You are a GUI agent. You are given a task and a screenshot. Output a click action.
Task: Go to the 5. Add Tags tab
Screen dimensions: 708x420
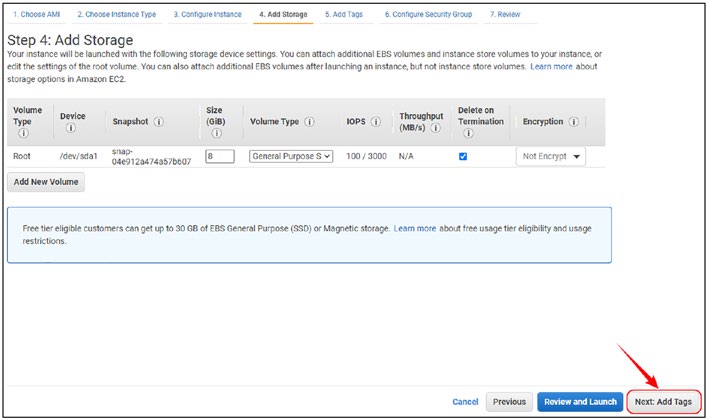click(x=344, y=14)
